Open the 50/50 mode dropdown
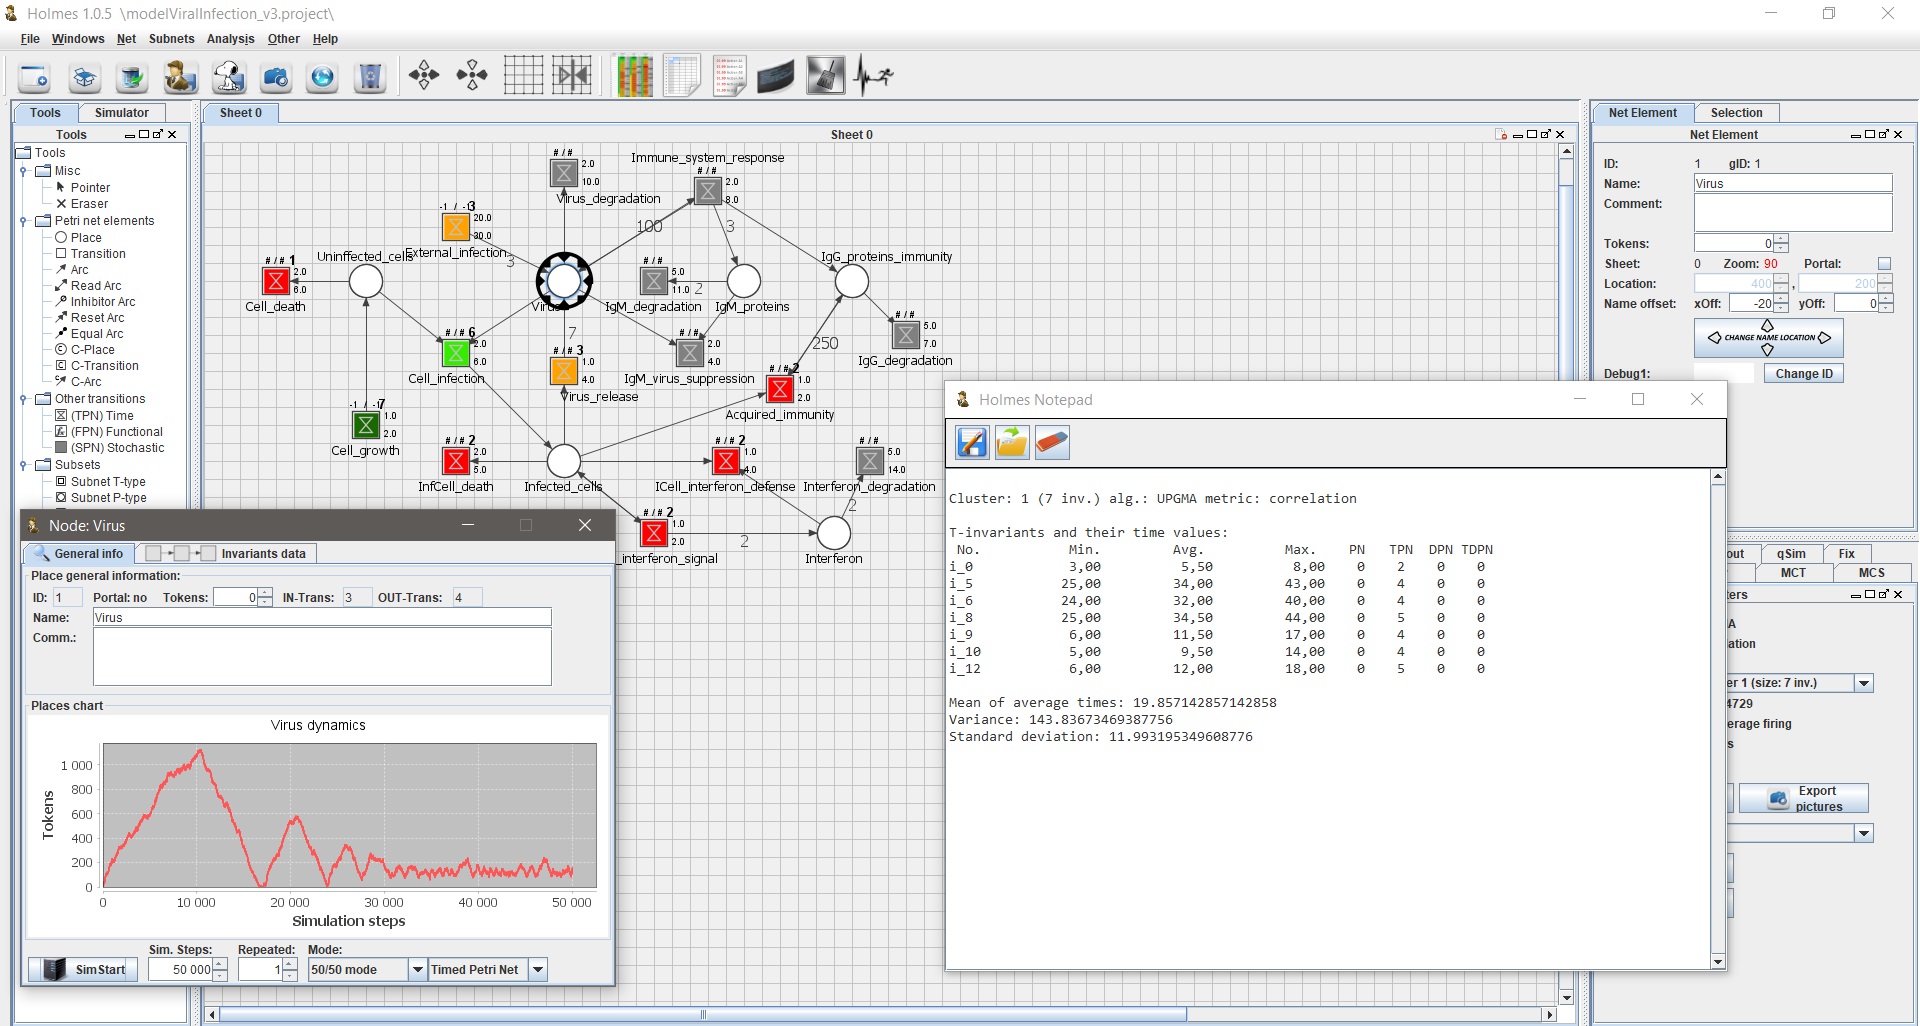 tap(418, 969)
